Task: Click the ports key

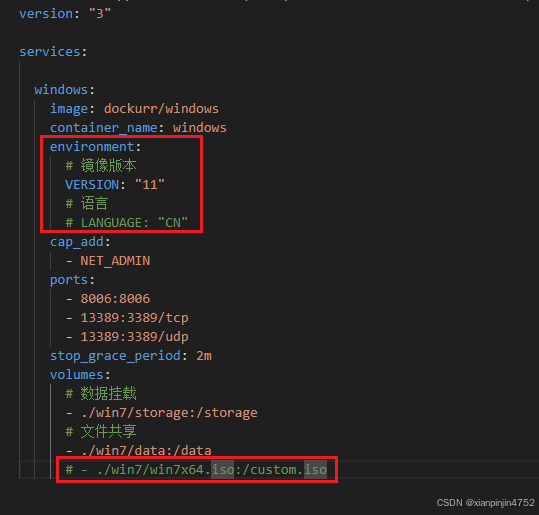Action: pos(69,280)
